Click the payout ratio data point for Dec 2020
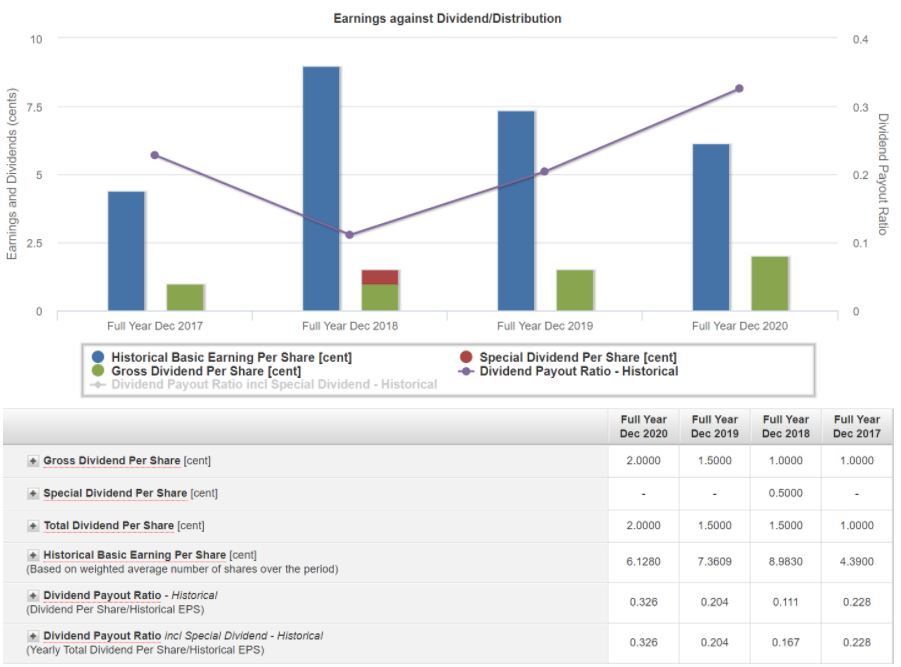901x667 pixels. (x=739, y=89)
